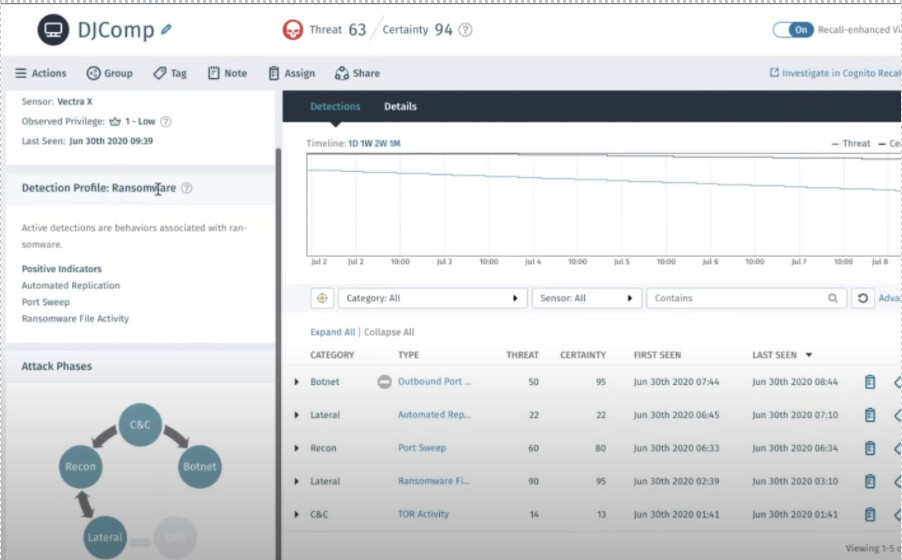Open the Ransomware Fi... detection link

coord(434,481)
